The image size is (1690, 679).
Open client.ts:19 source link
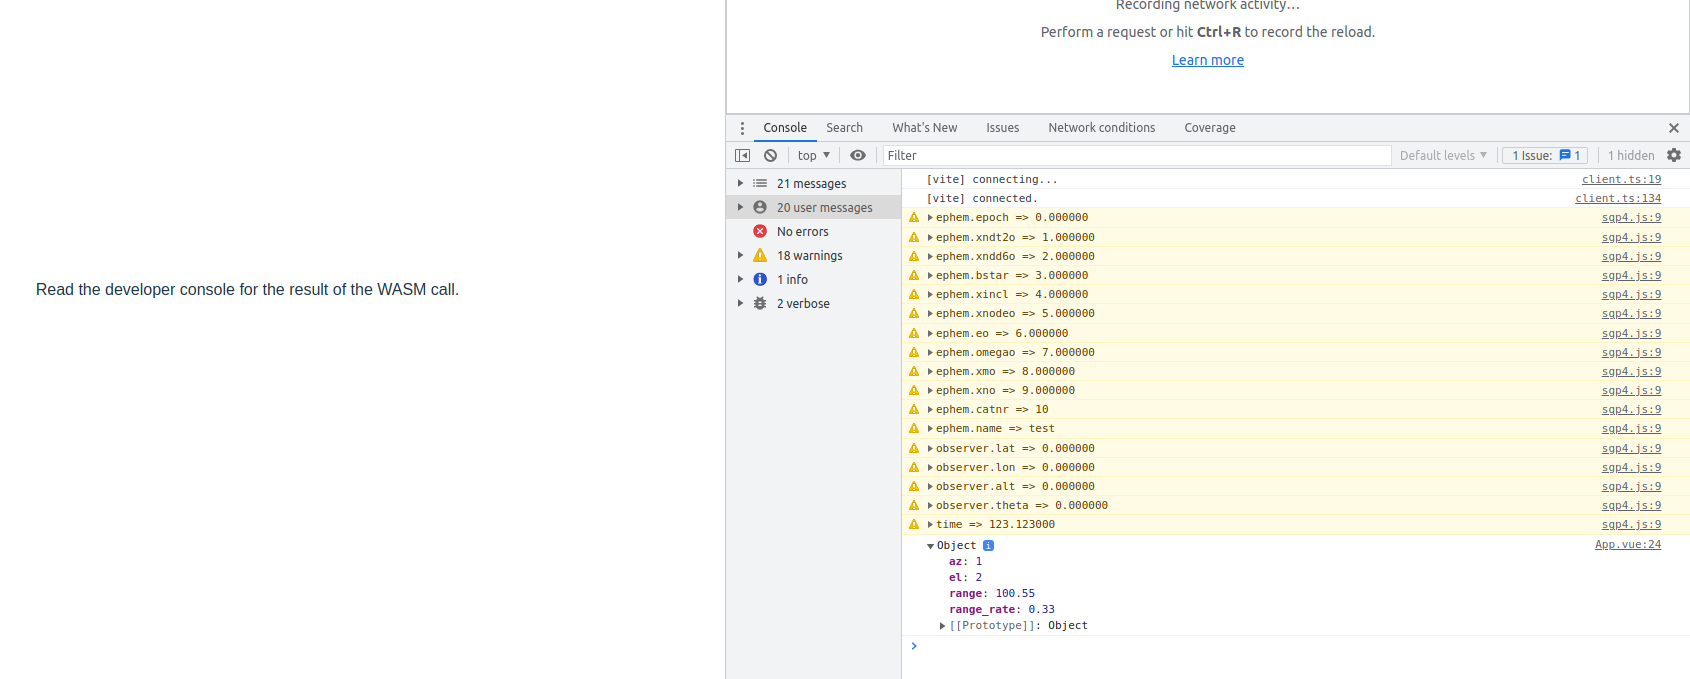coord(1621,180)
